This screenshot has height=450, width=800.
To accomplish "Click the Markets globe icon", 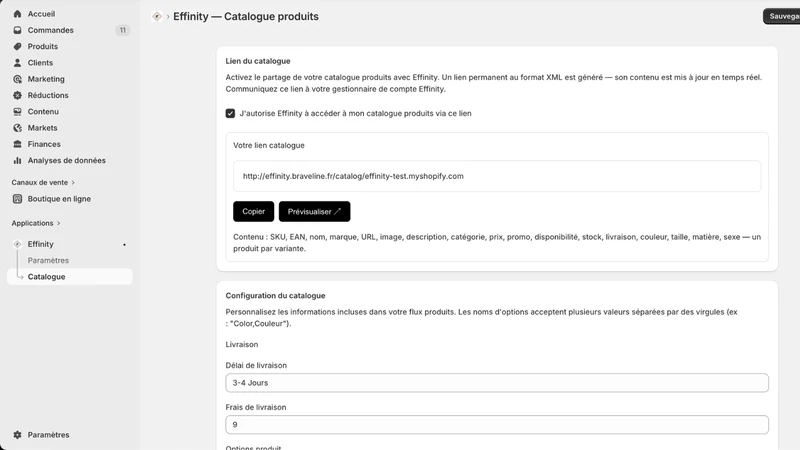I will tap(17, 128).
